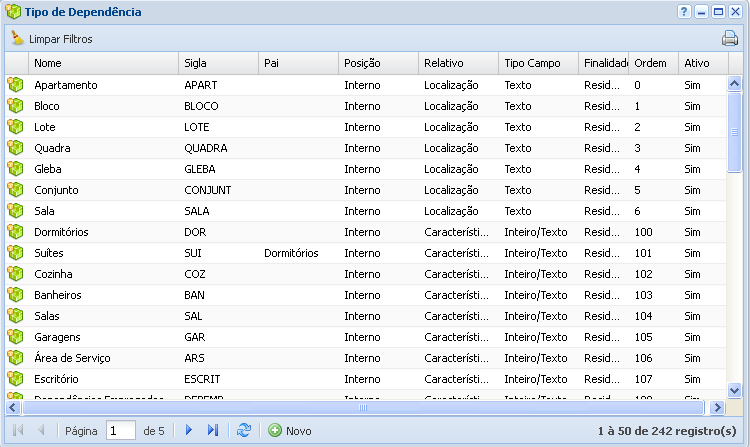Focus the page number input field
Image resolution: width=750 pixels, height=447 pixels.
pyautogui.click(x=120, y=430)
